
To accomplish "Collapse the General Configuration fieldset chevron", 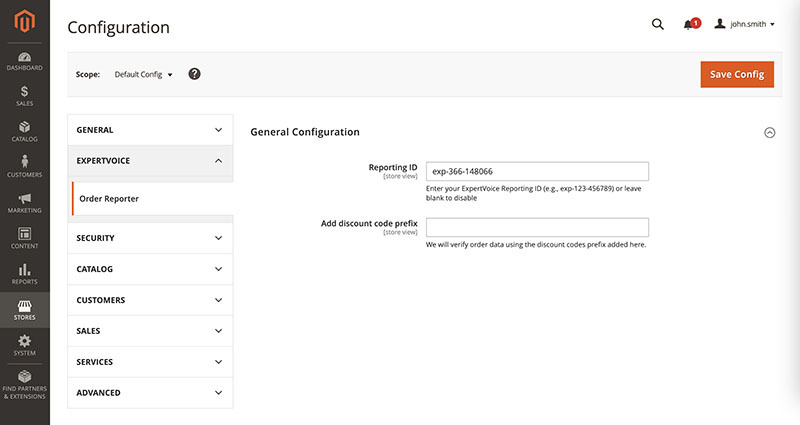I will 769,133.
